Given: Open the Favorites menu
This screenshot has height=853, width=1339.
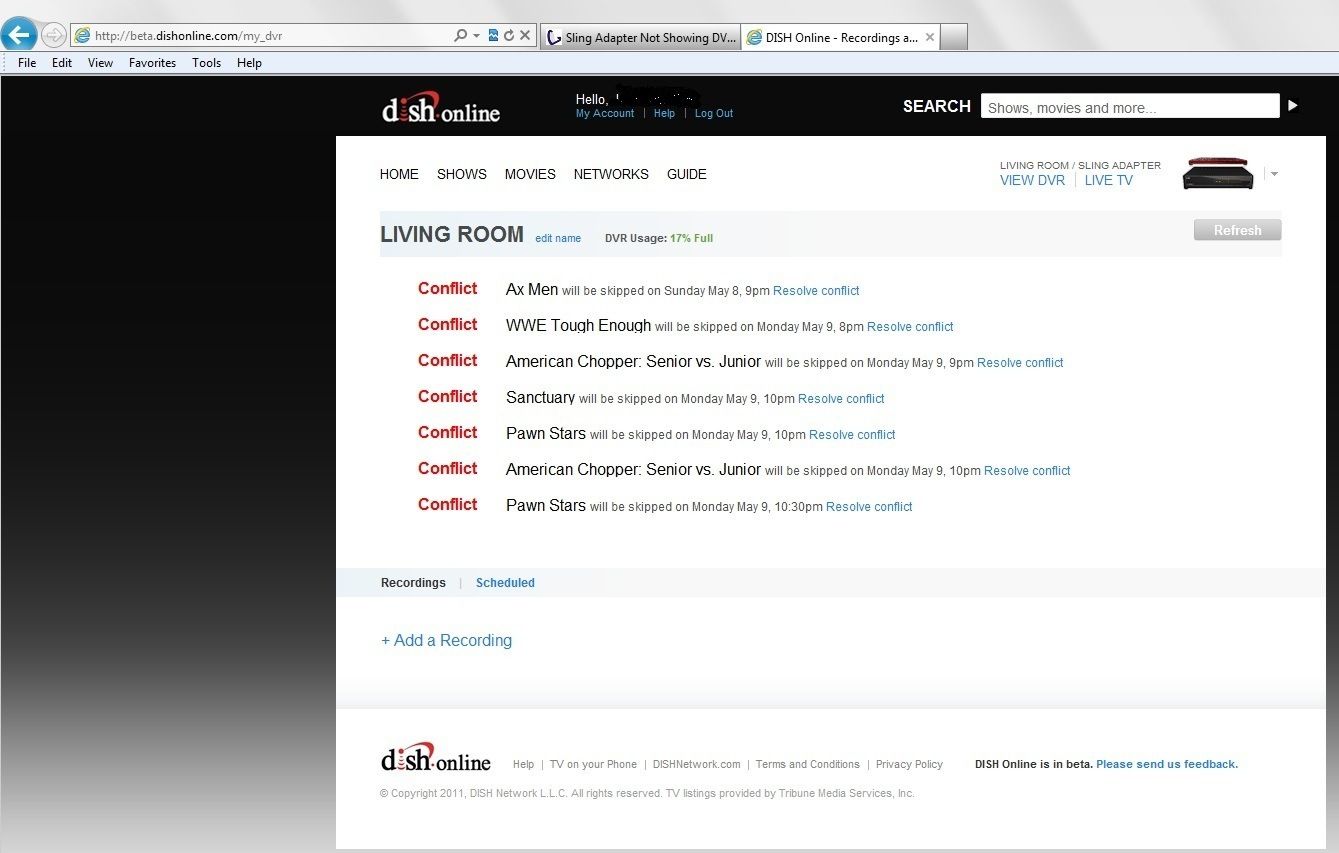Looking at the screenshot, I should [152, 63].
